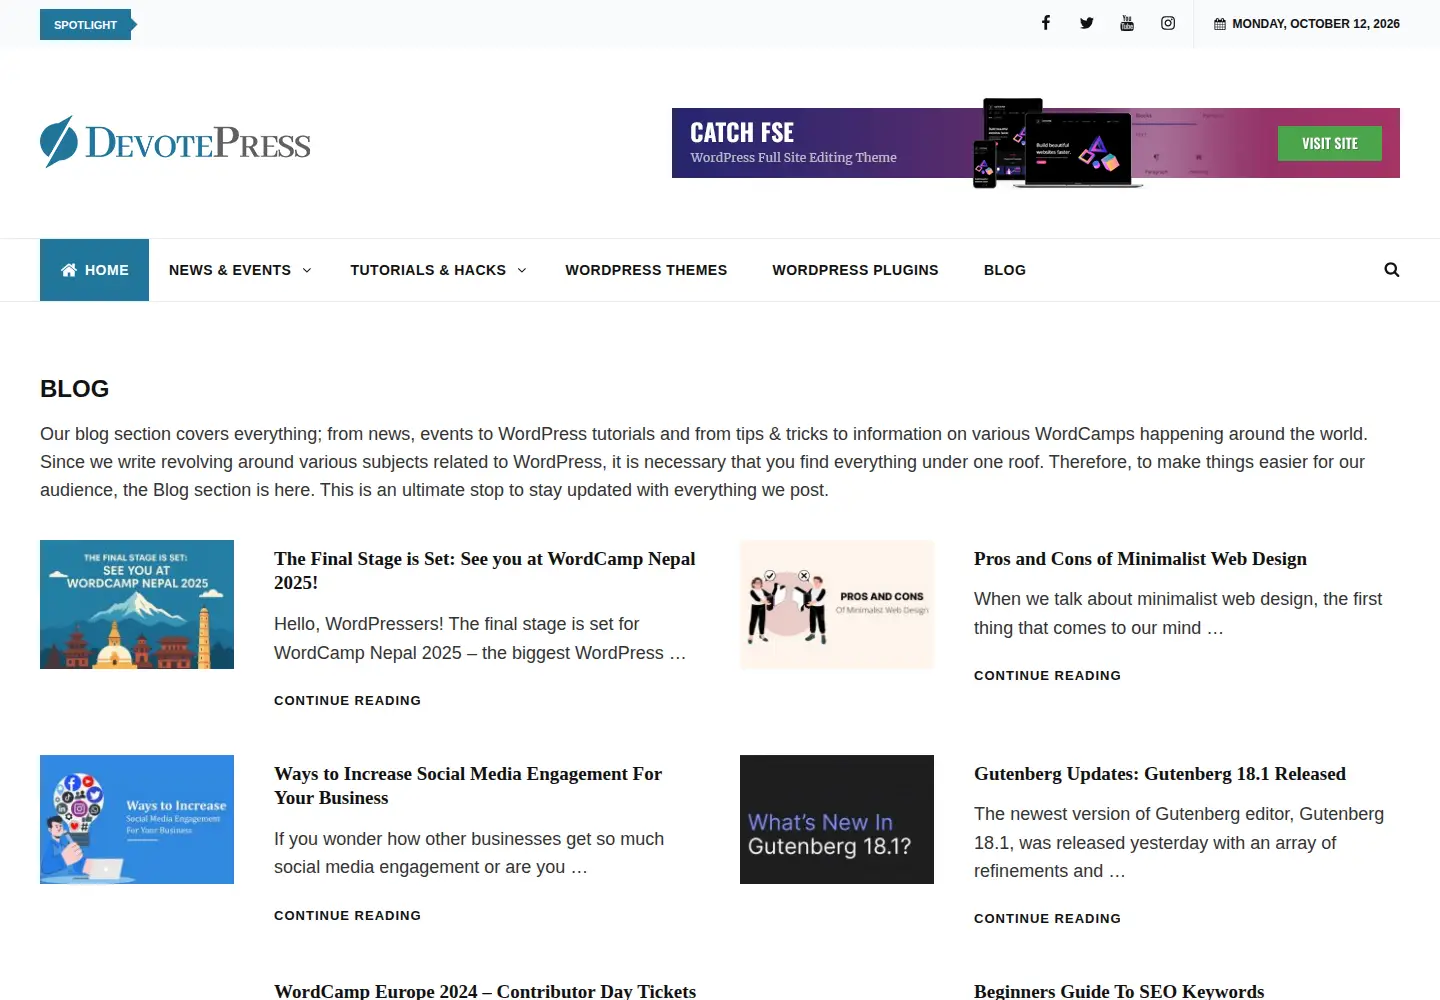Click the DevotePress logo
Screen dimensions: 1440x1000
pyautogui.click(x=176, y=142)
